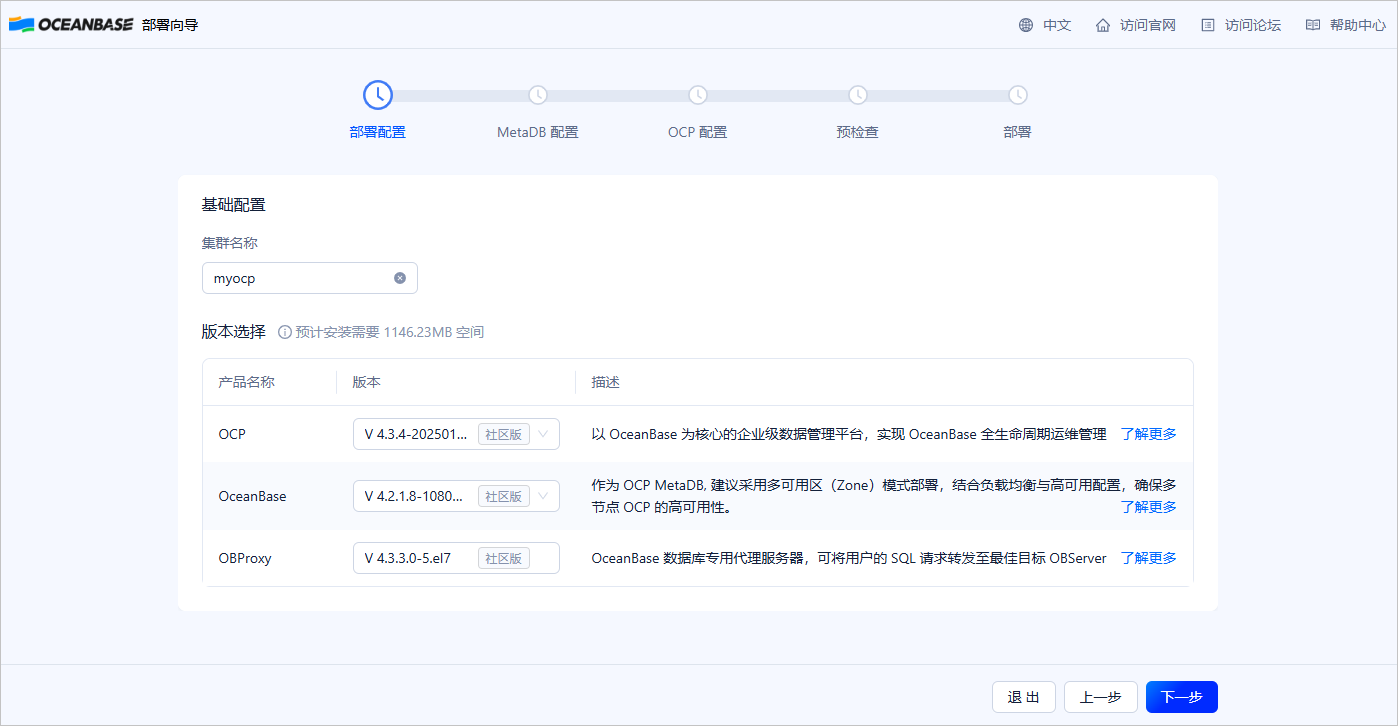Click the OCP description text
Screen dimensions: 1398x726
[849, 434]
